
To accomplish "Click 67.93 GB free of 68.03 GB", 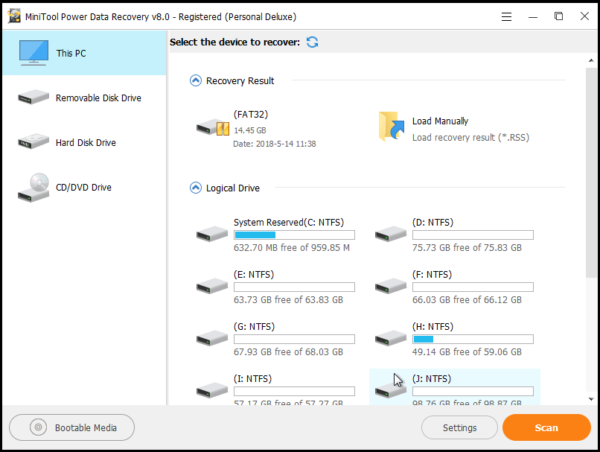I will click(x=289, y=352).
